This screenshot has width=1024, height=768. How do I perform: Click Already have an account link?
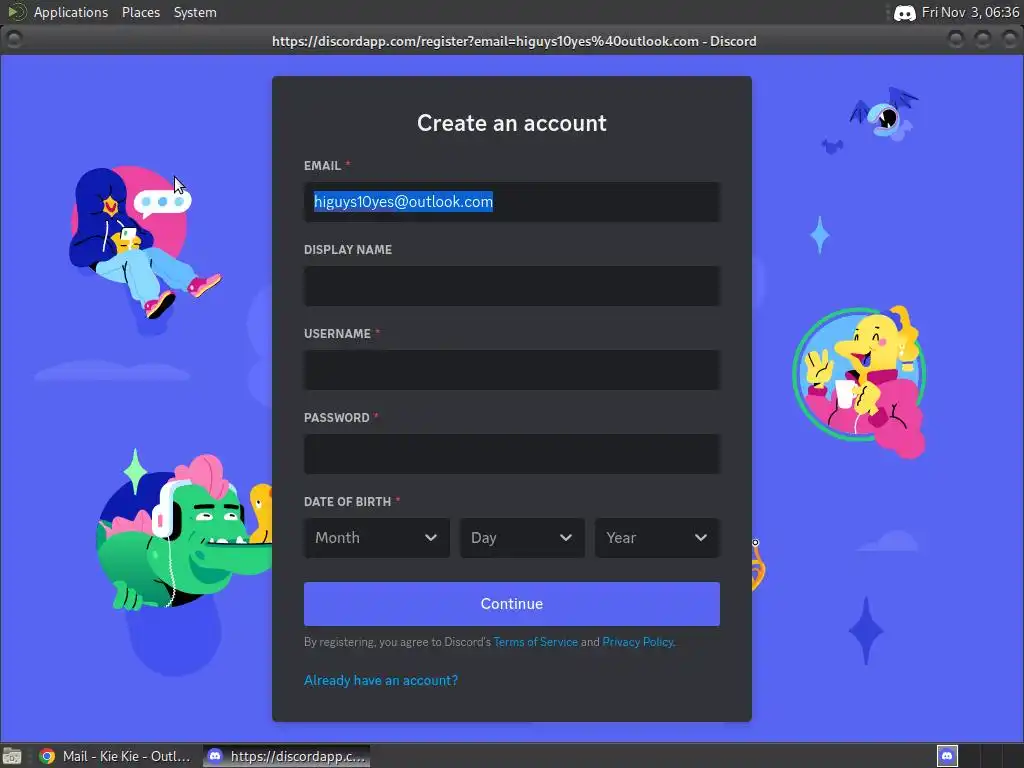click(x=381, y=680)
